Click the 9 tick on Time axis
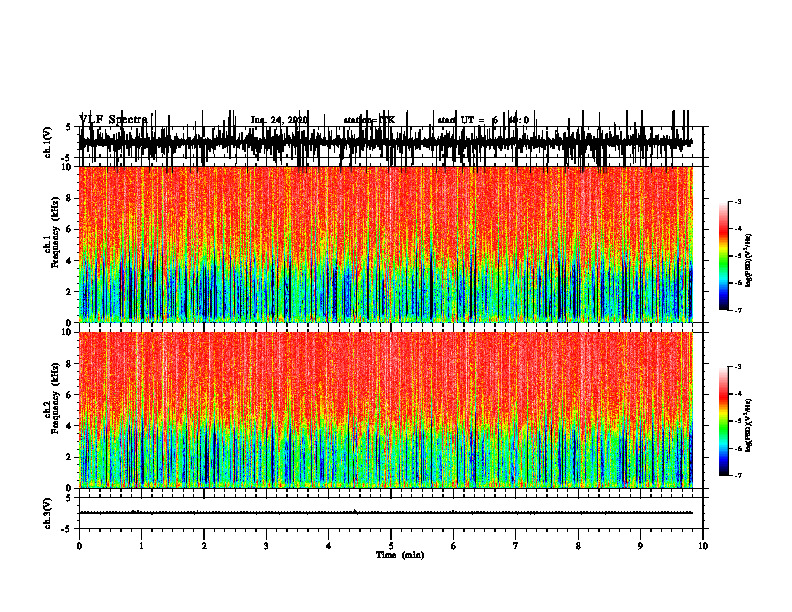This screenshot has width=792, height=612. point(640,546)
